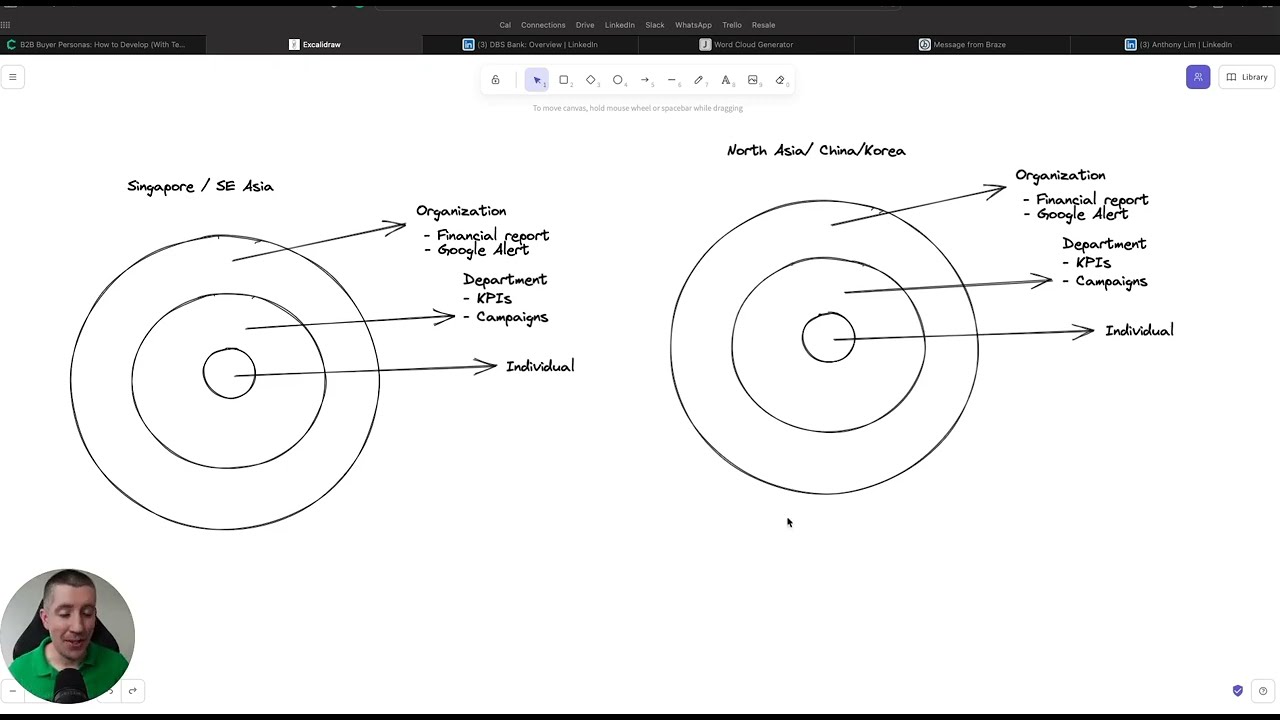Switch to B2B Buyer Personas browser tab
The image size is (1280, 720).
[102, 44]
